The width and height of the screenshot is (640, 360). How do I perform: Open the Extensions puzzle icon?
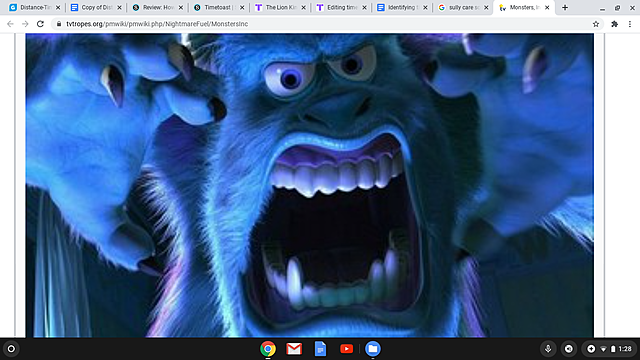coord(614,24)
